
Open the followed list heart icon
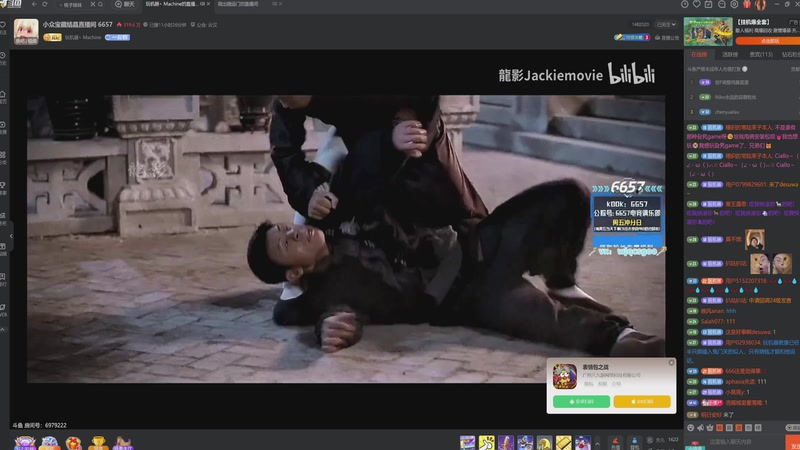(697, 4)
